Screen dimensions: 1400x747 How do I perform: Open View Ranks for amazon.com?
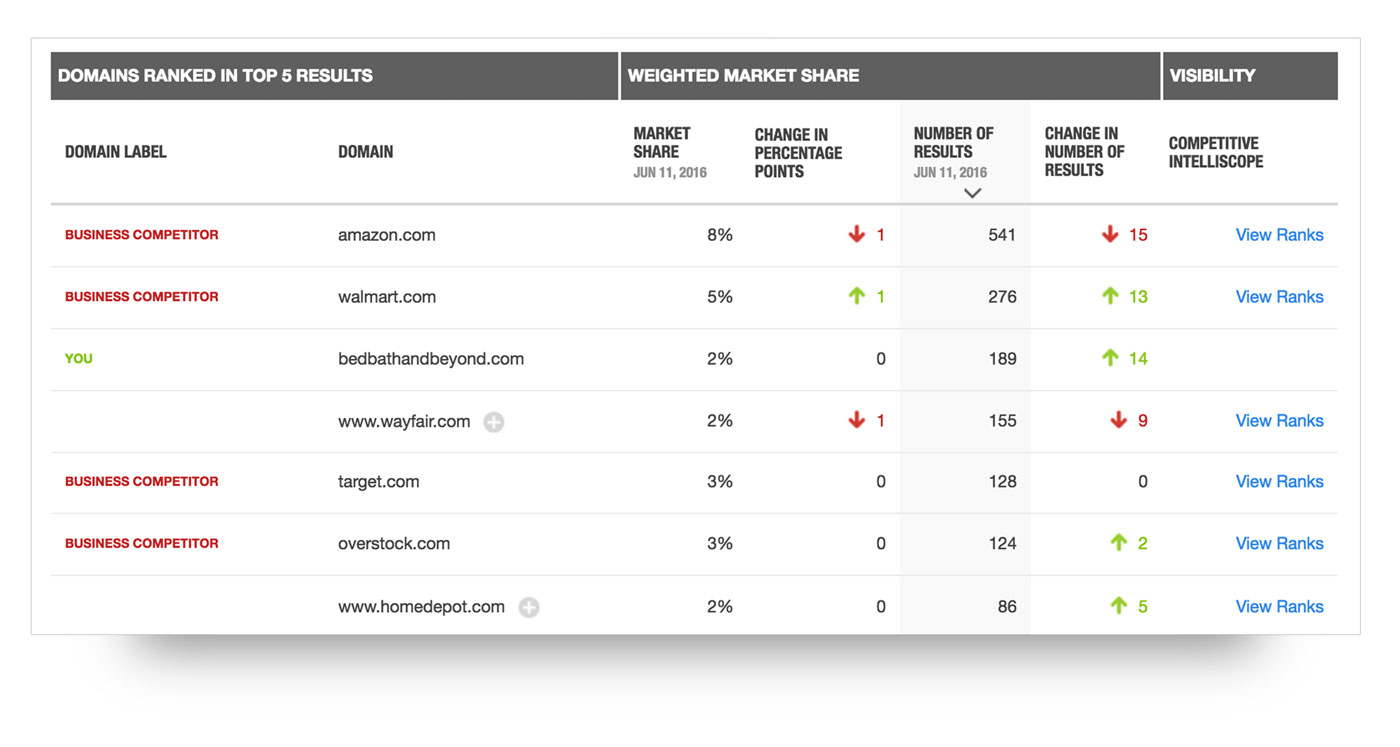(x=1279, y=235)
